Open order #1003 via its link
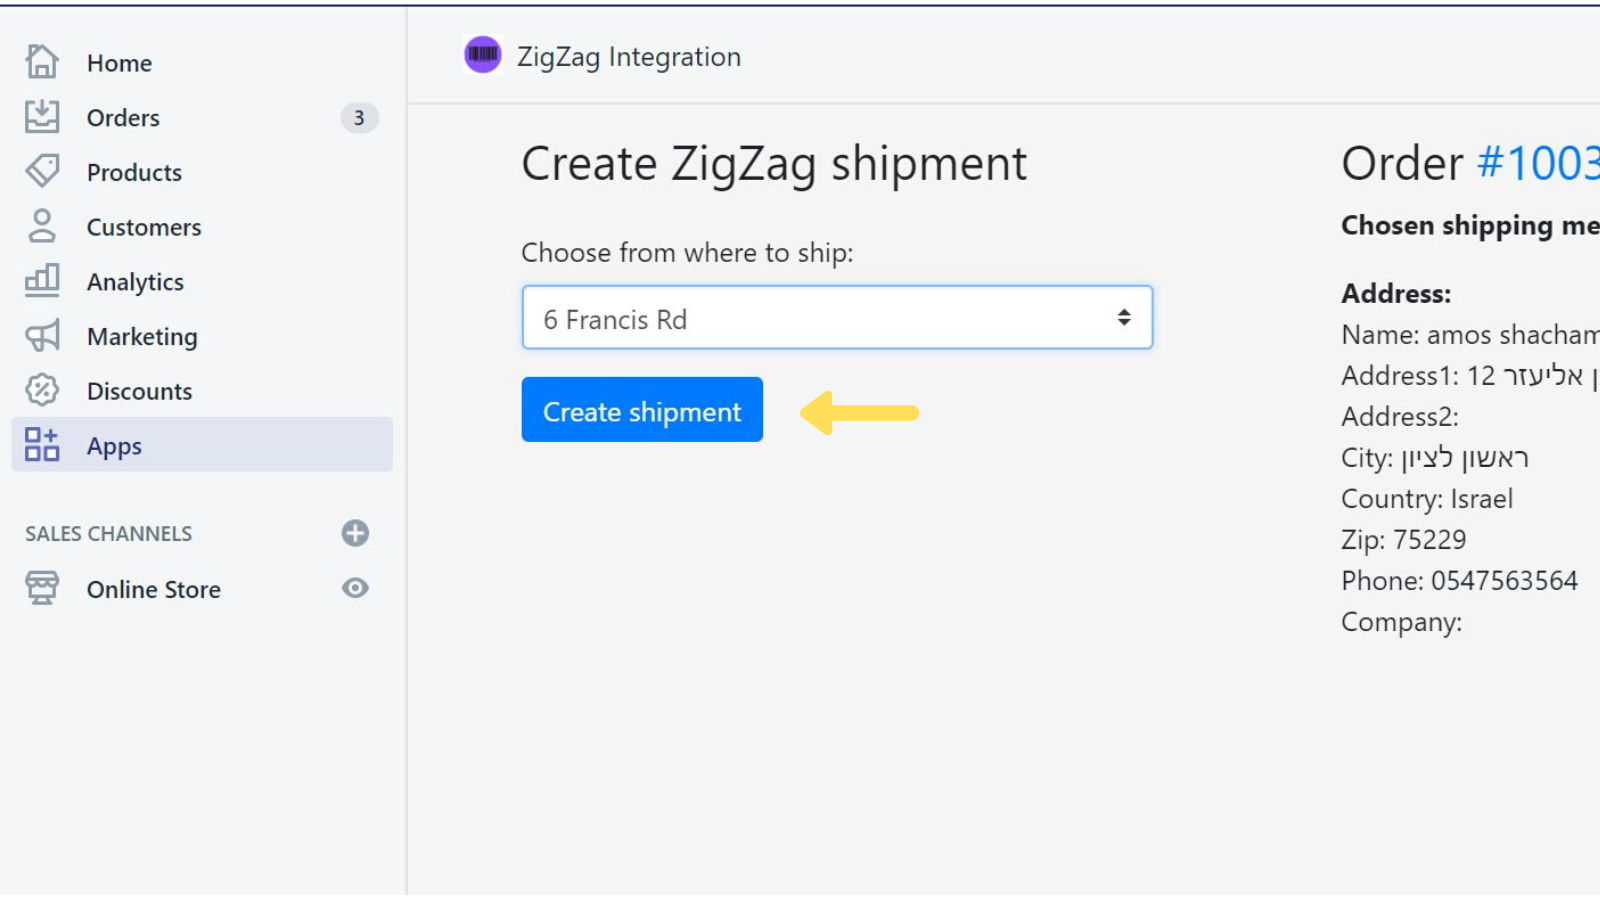The width and height of the screenshot is (1600, 900). [x=1545, y=163]
